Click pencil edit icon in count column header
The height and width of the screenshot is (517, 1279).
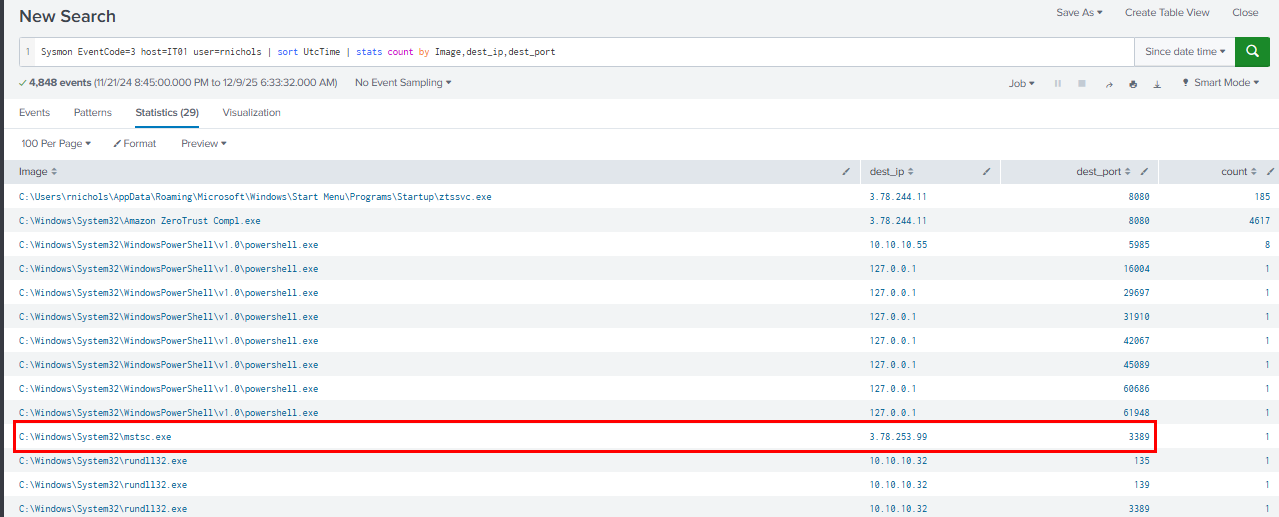(x=1270, y=172)
